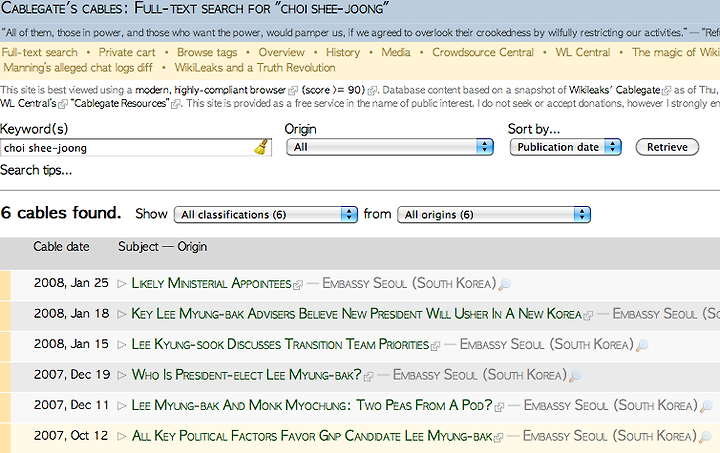The width and height of the screenshot is (720, 453).
Task: Open the Sort by Publication date dropdown
Action: click(x=566, y=147)
